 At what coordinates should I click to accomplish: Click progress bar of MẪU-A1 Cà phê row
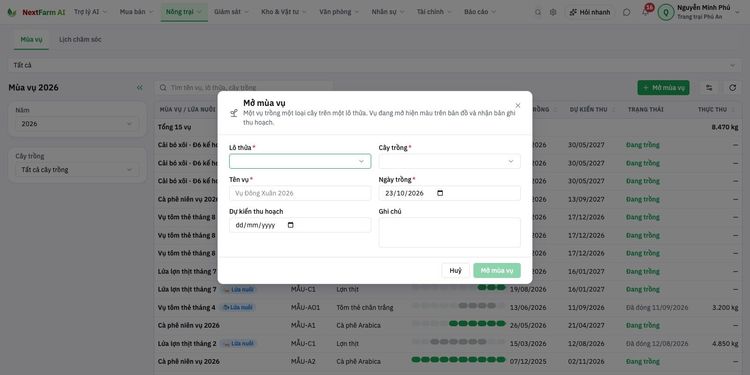pos(458,324)
